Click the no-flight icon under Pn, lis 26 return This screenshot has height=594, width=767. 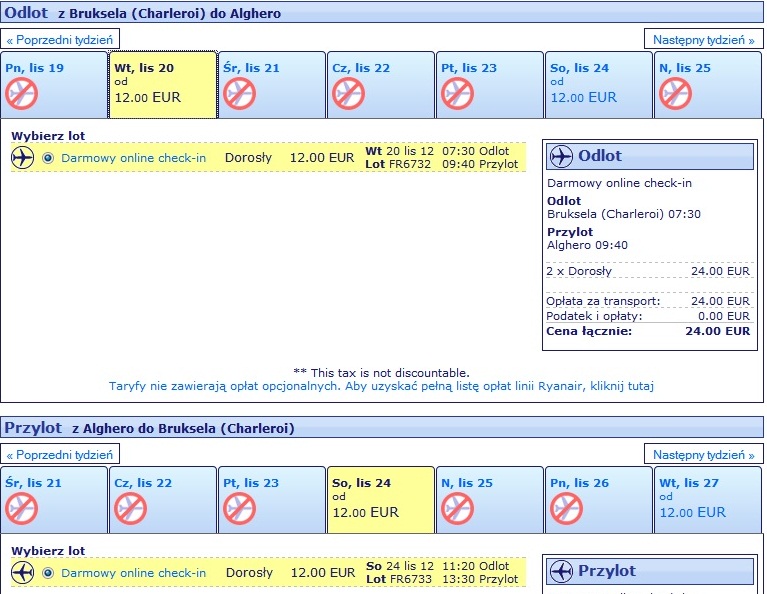click(566, 508)
